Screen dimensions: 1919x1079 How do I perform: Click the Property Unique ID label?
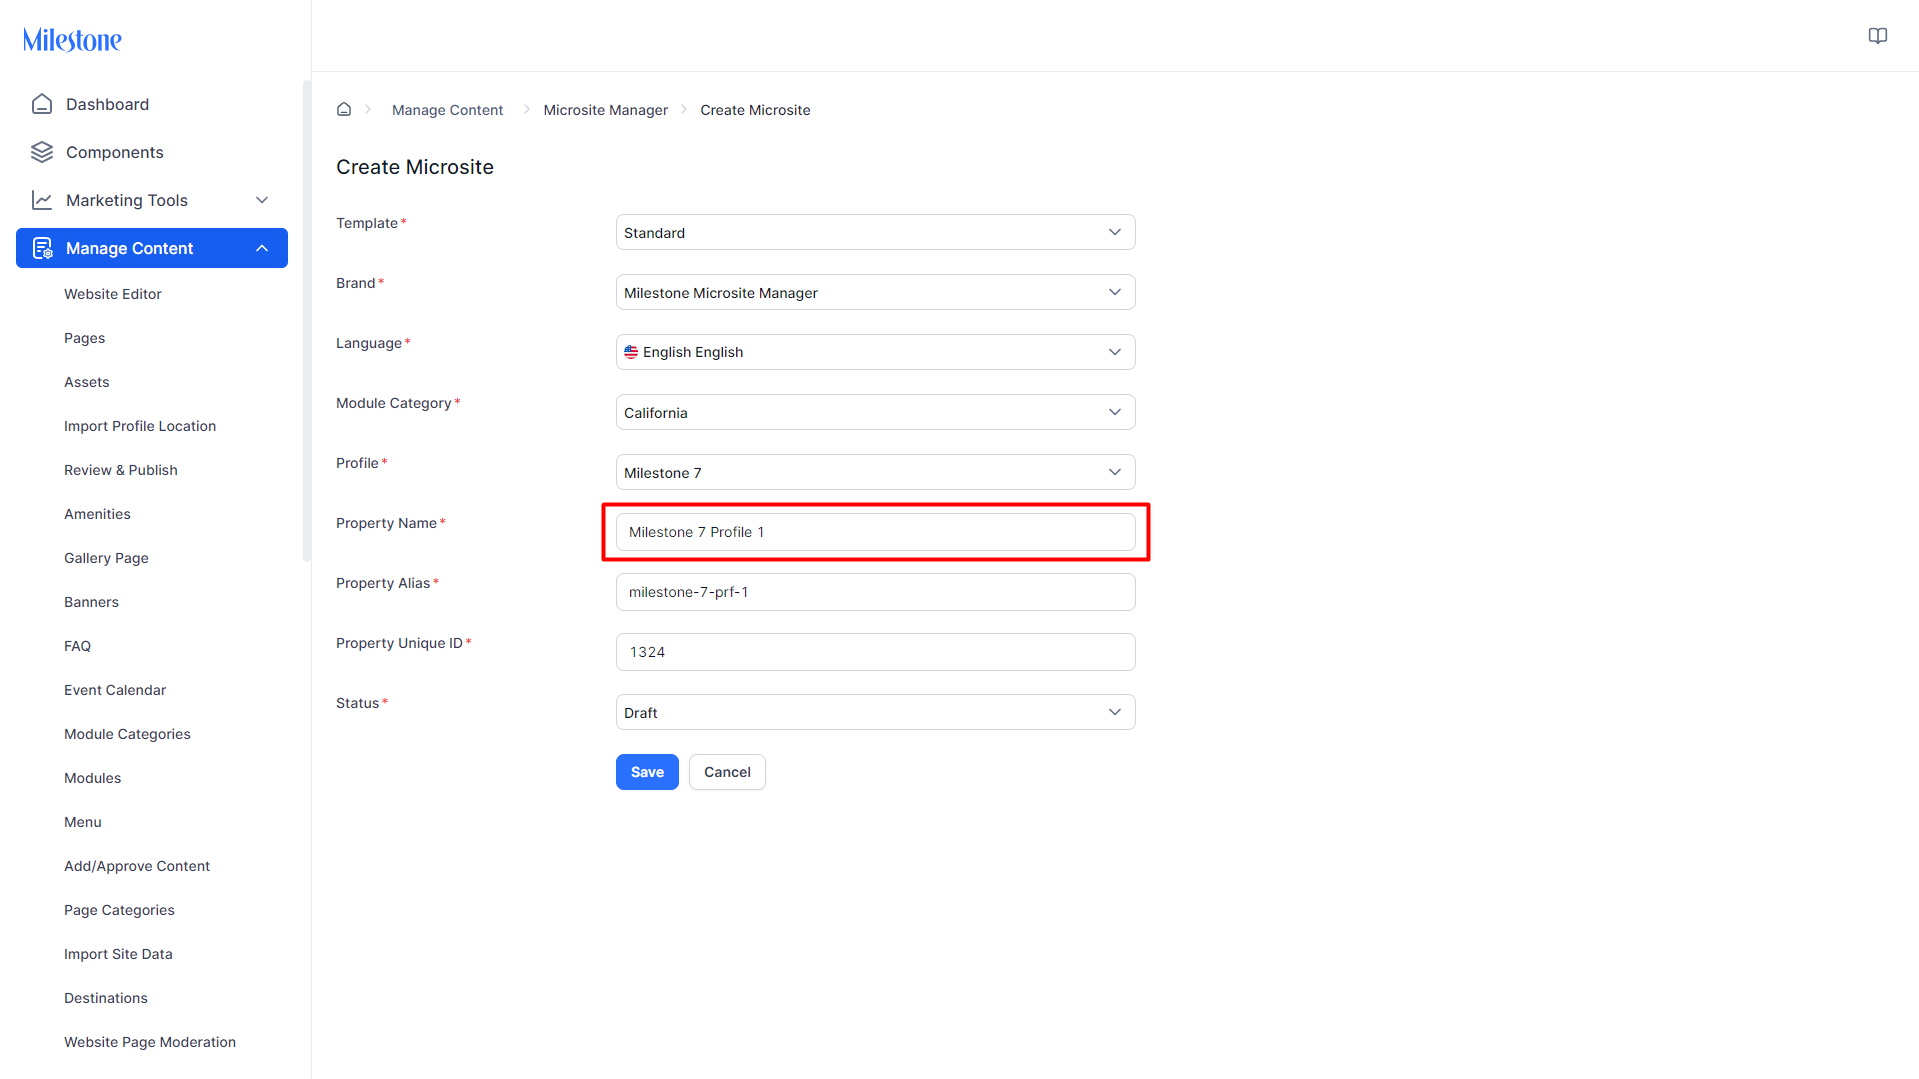pyautogui.click(x=399, y=643)
